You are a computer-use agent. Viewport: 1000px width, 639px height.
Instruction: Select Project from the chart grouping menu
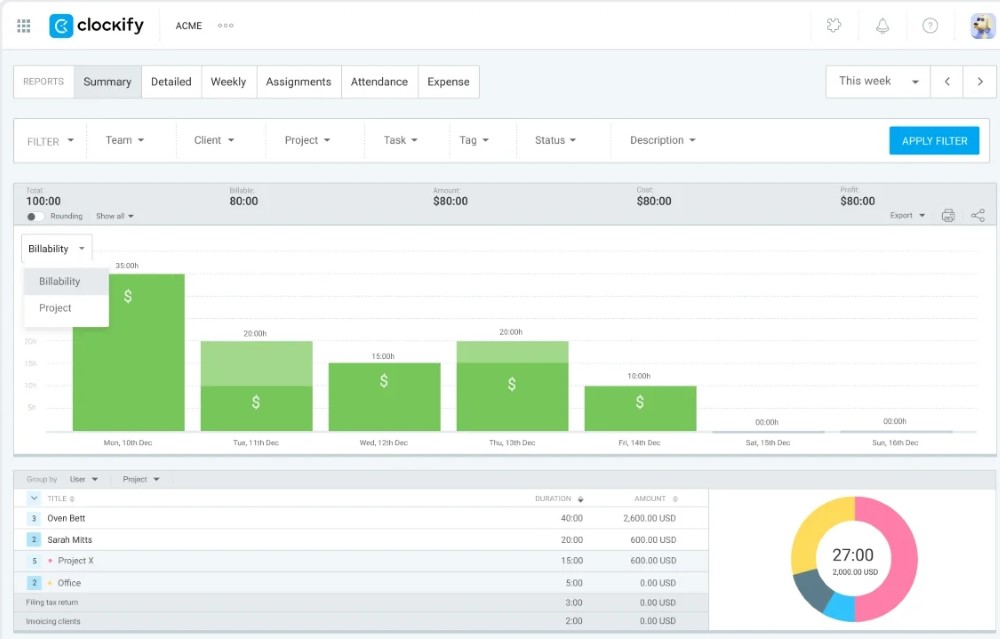(x=56, y=308)
